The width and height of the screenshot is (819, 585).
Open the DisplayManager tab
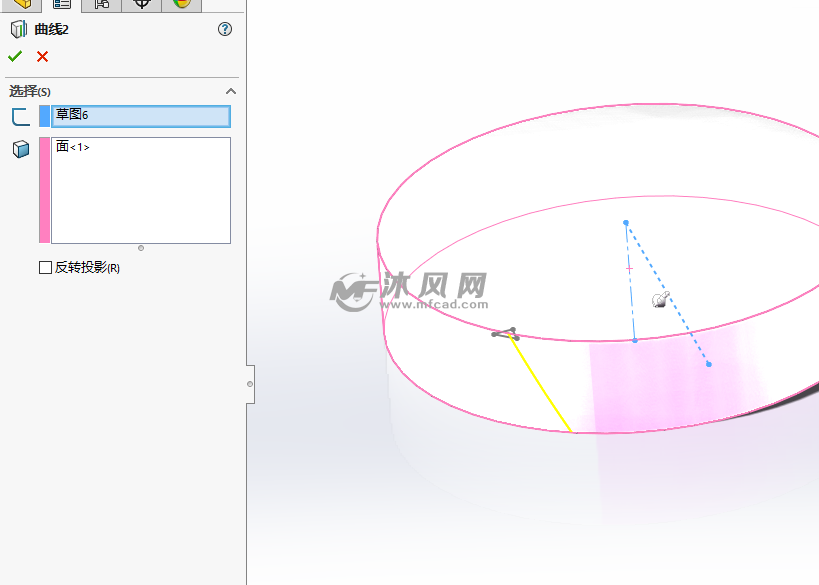181,4
